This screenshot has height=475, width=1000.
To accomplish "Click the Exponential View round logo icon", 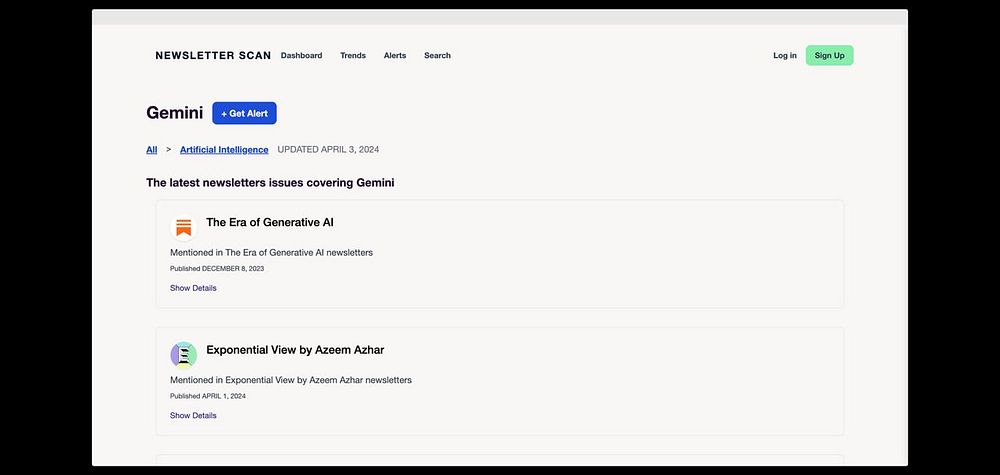I will [184, 355].
